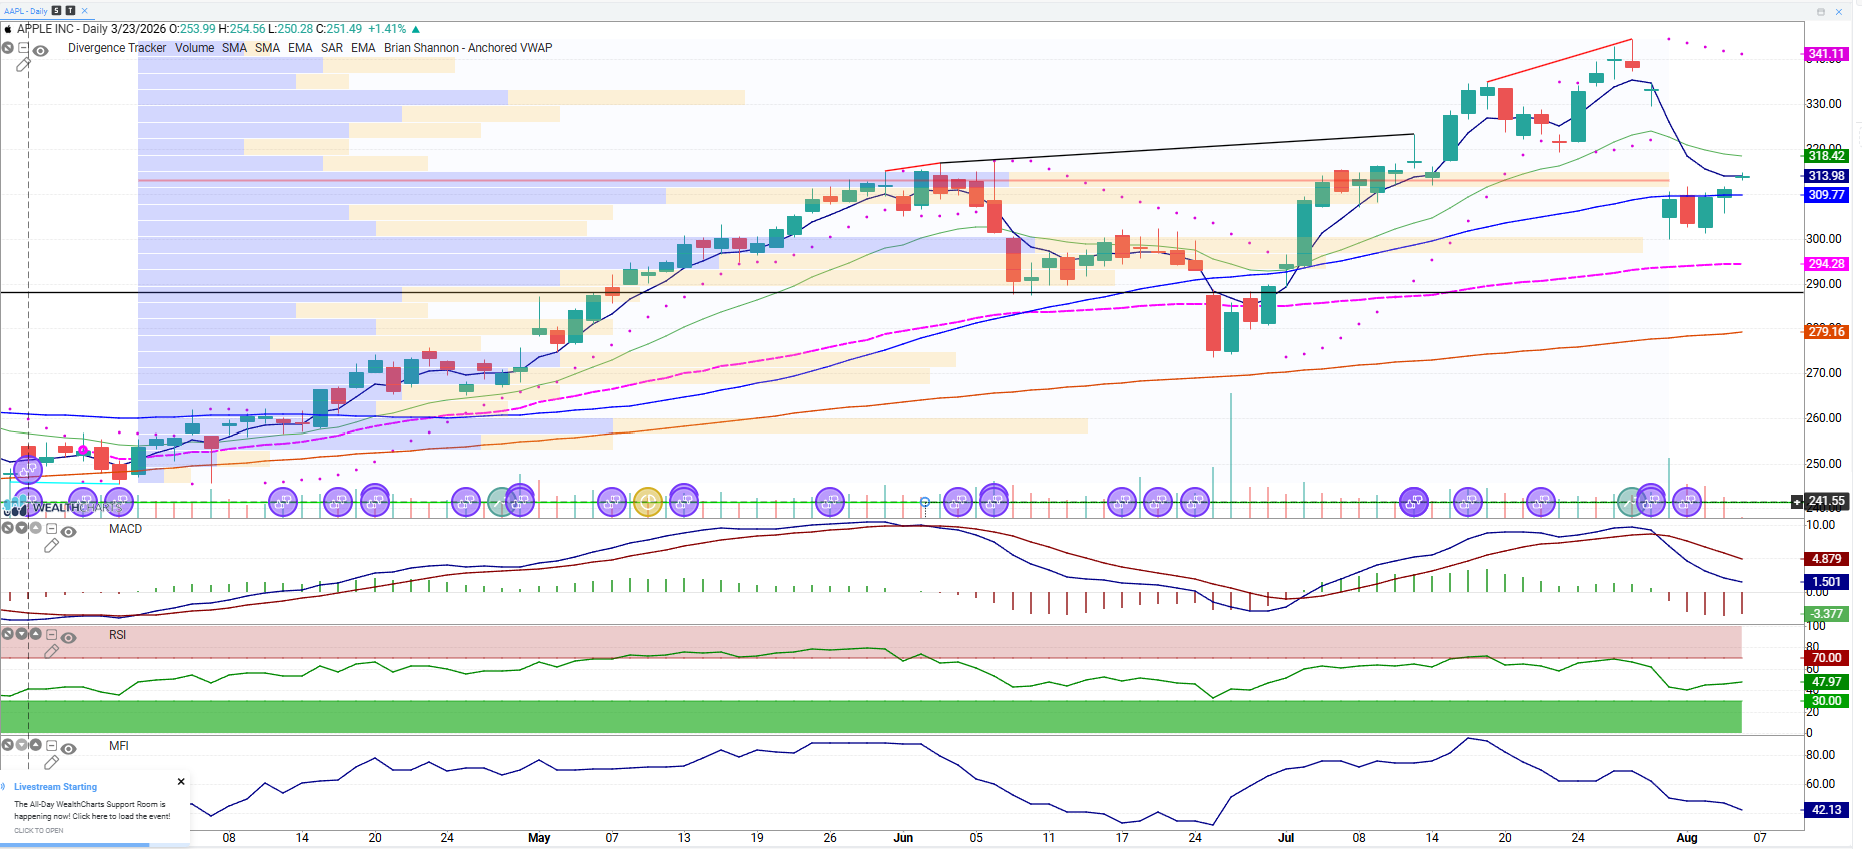Screen dimensions: 1862x849
Task: Click the CLICK TO OPEN livestream text
Action: pyautogui.click(x=39, y=830)
